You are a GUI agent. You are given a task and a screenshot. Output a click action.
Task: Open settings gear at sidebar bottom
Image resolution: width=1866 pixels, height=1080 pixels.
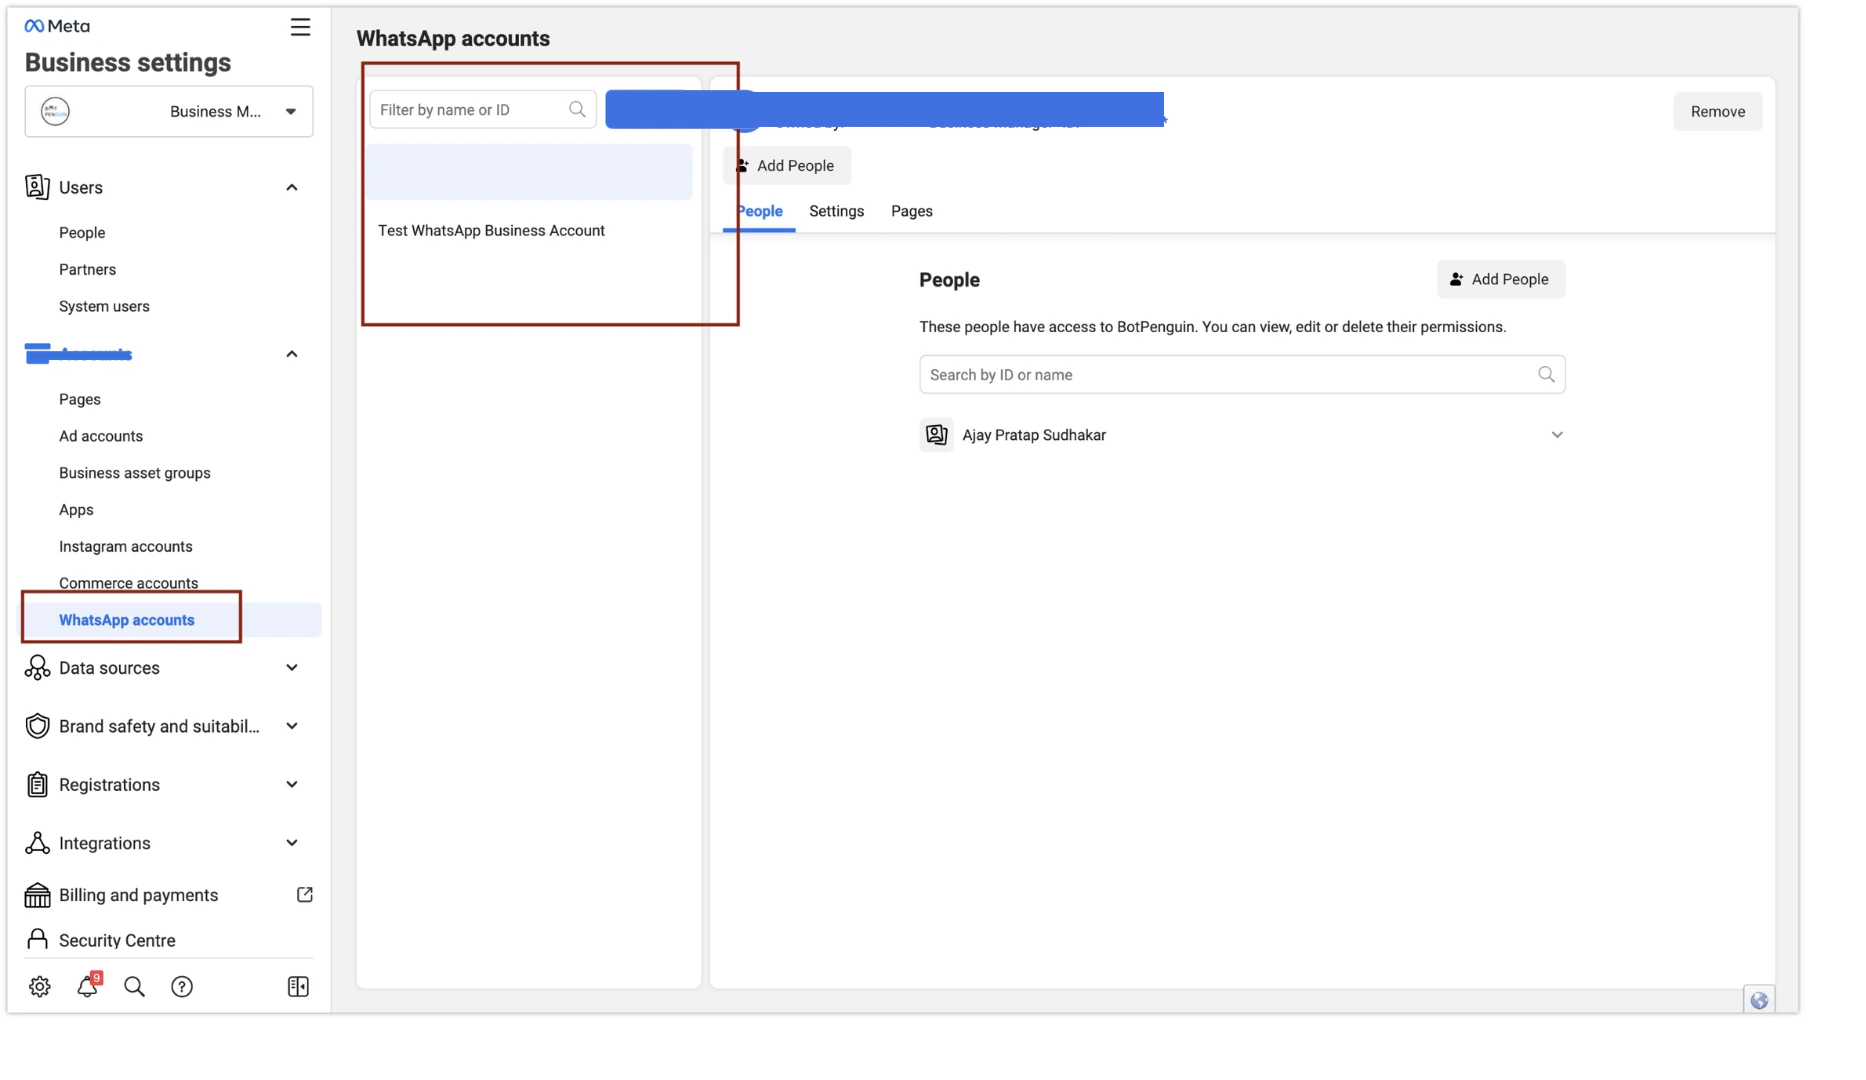coord(40,987)
